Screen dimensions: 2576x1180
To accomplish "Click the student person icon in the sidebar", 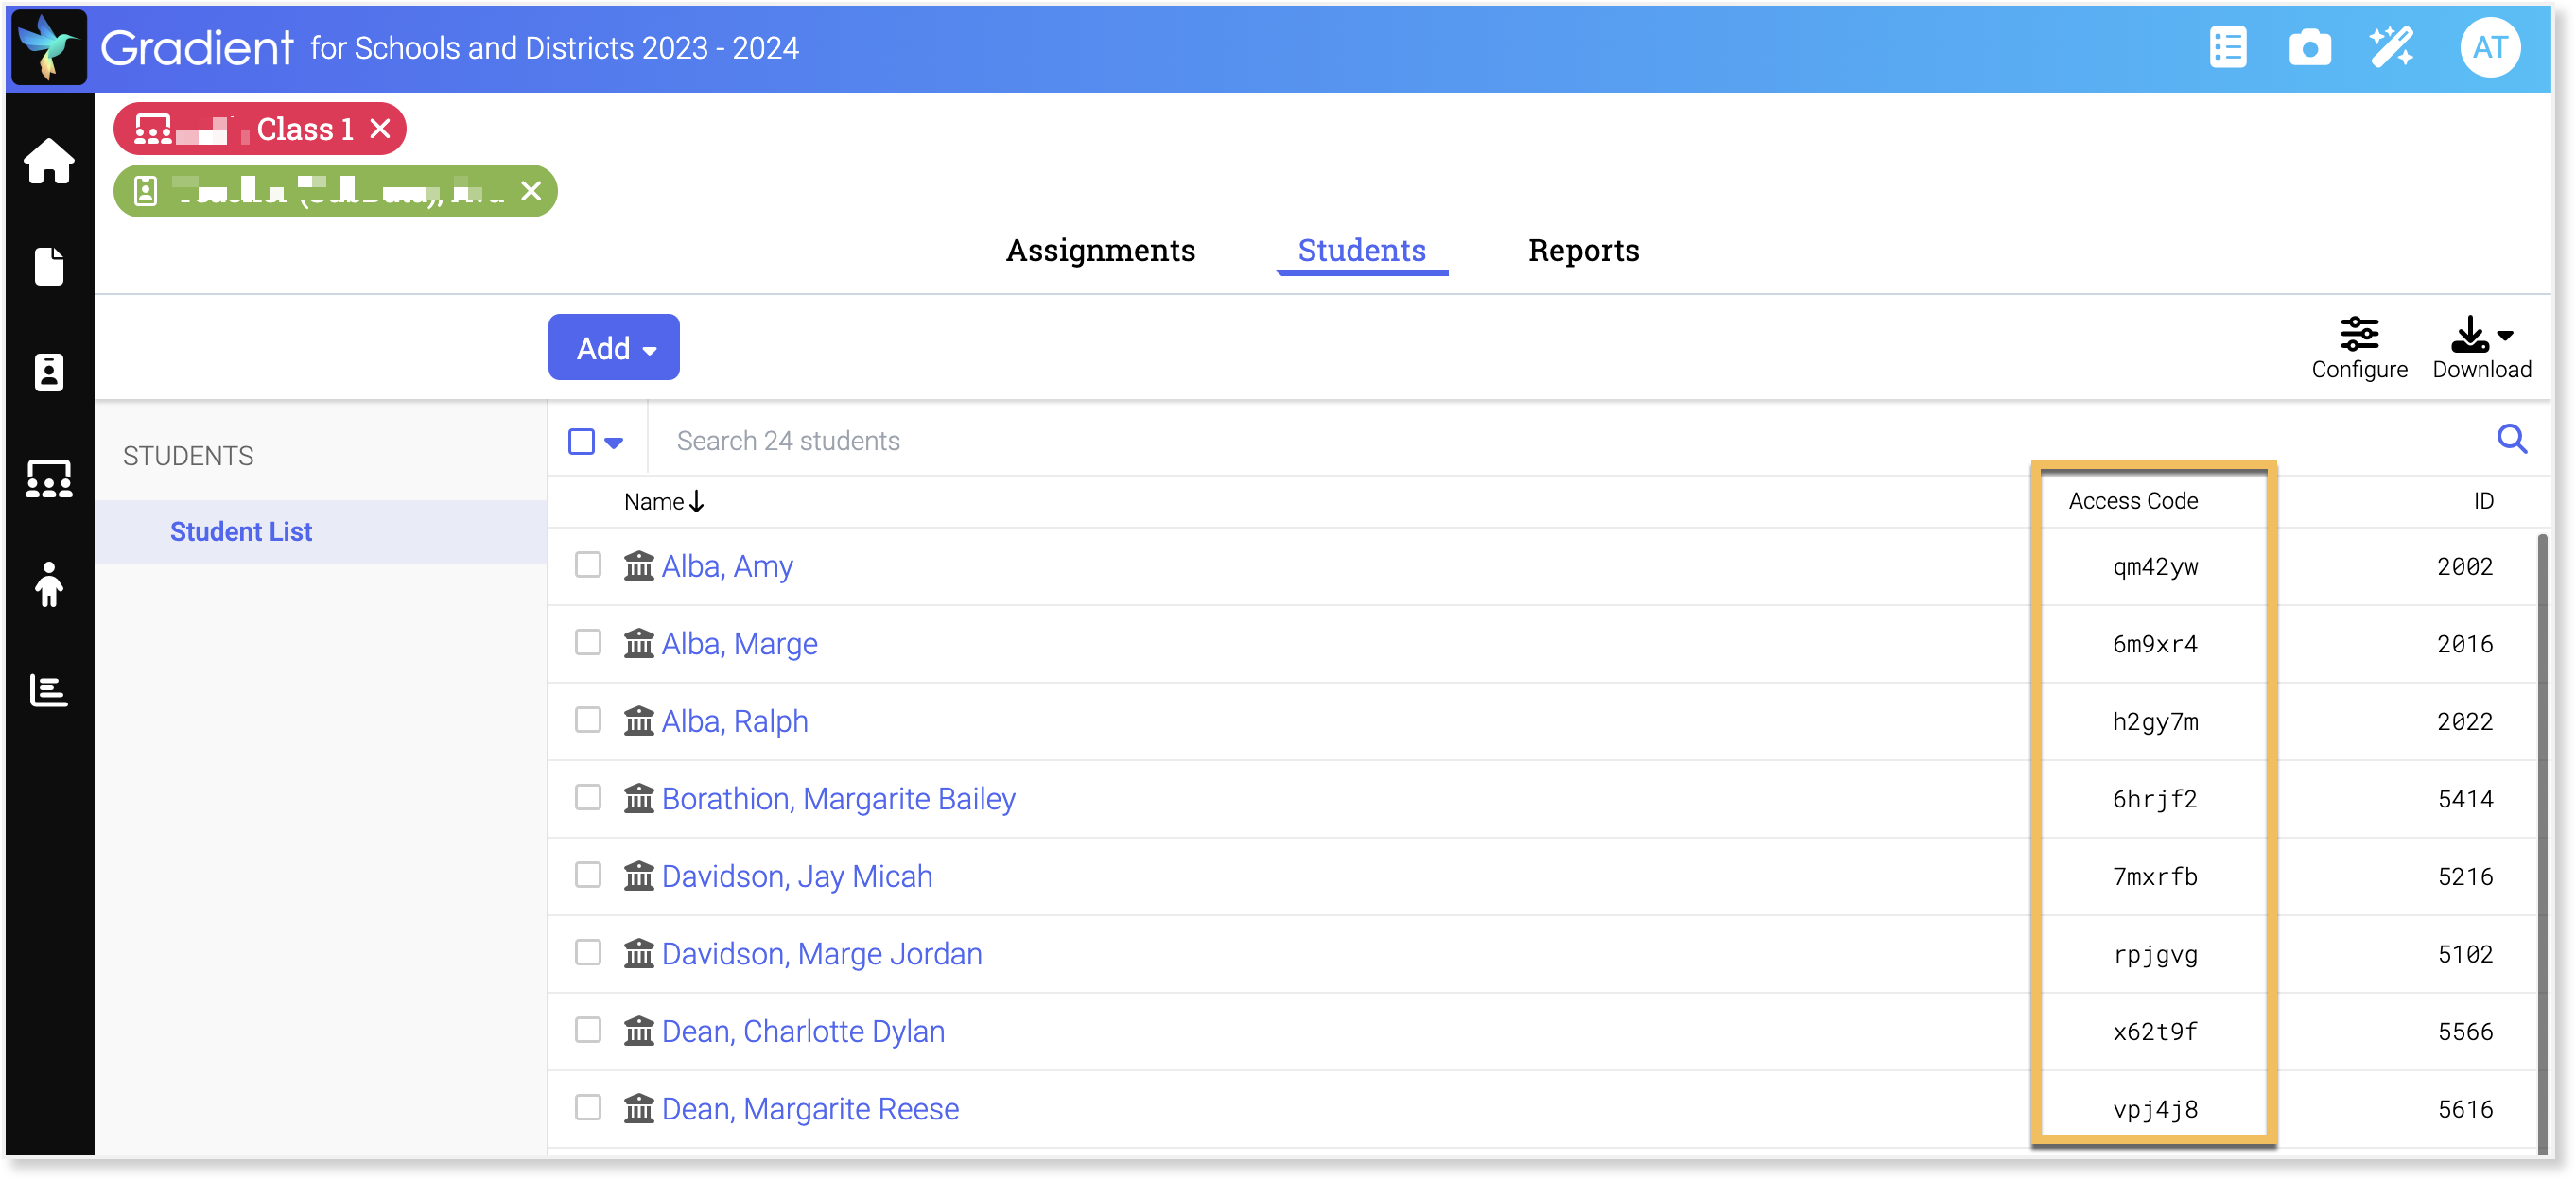I will [48, 584].
